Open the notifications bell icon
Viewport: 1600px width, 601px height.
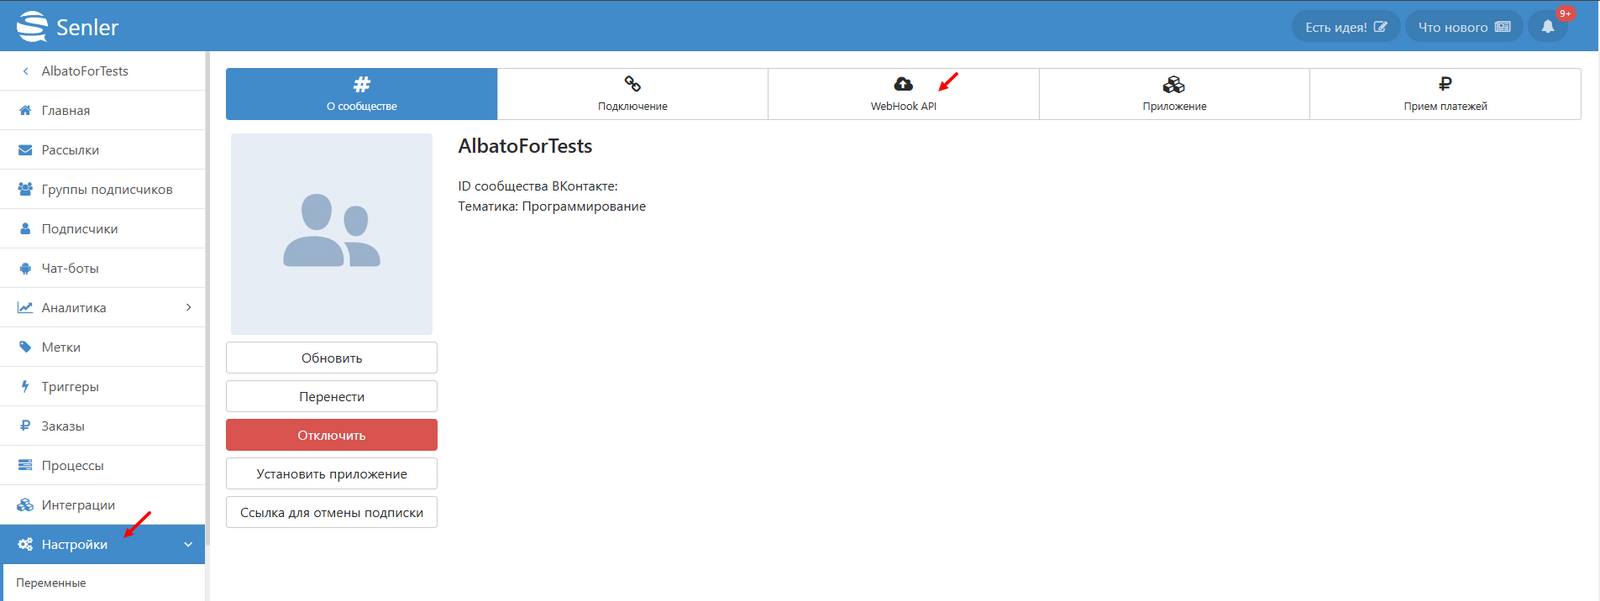click(x=1547, y=27)
